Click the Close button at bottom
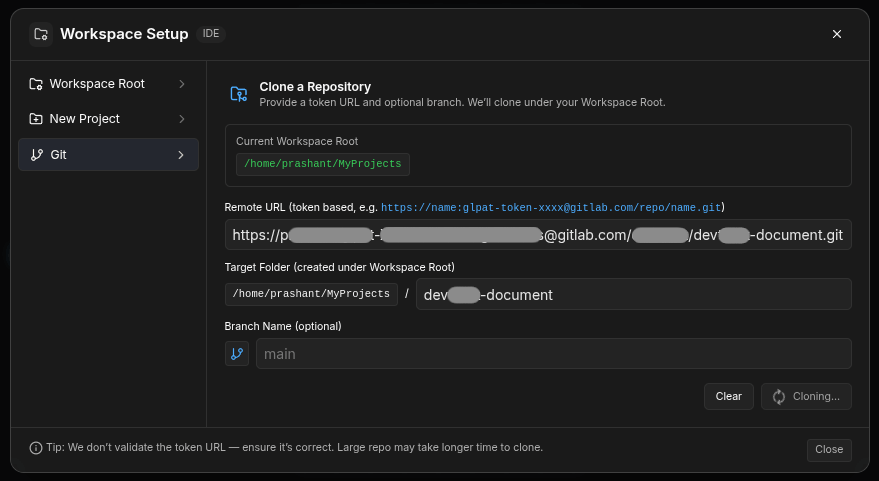Image resolution: width=879 pixels, height=481 pixels. point(829,450)
